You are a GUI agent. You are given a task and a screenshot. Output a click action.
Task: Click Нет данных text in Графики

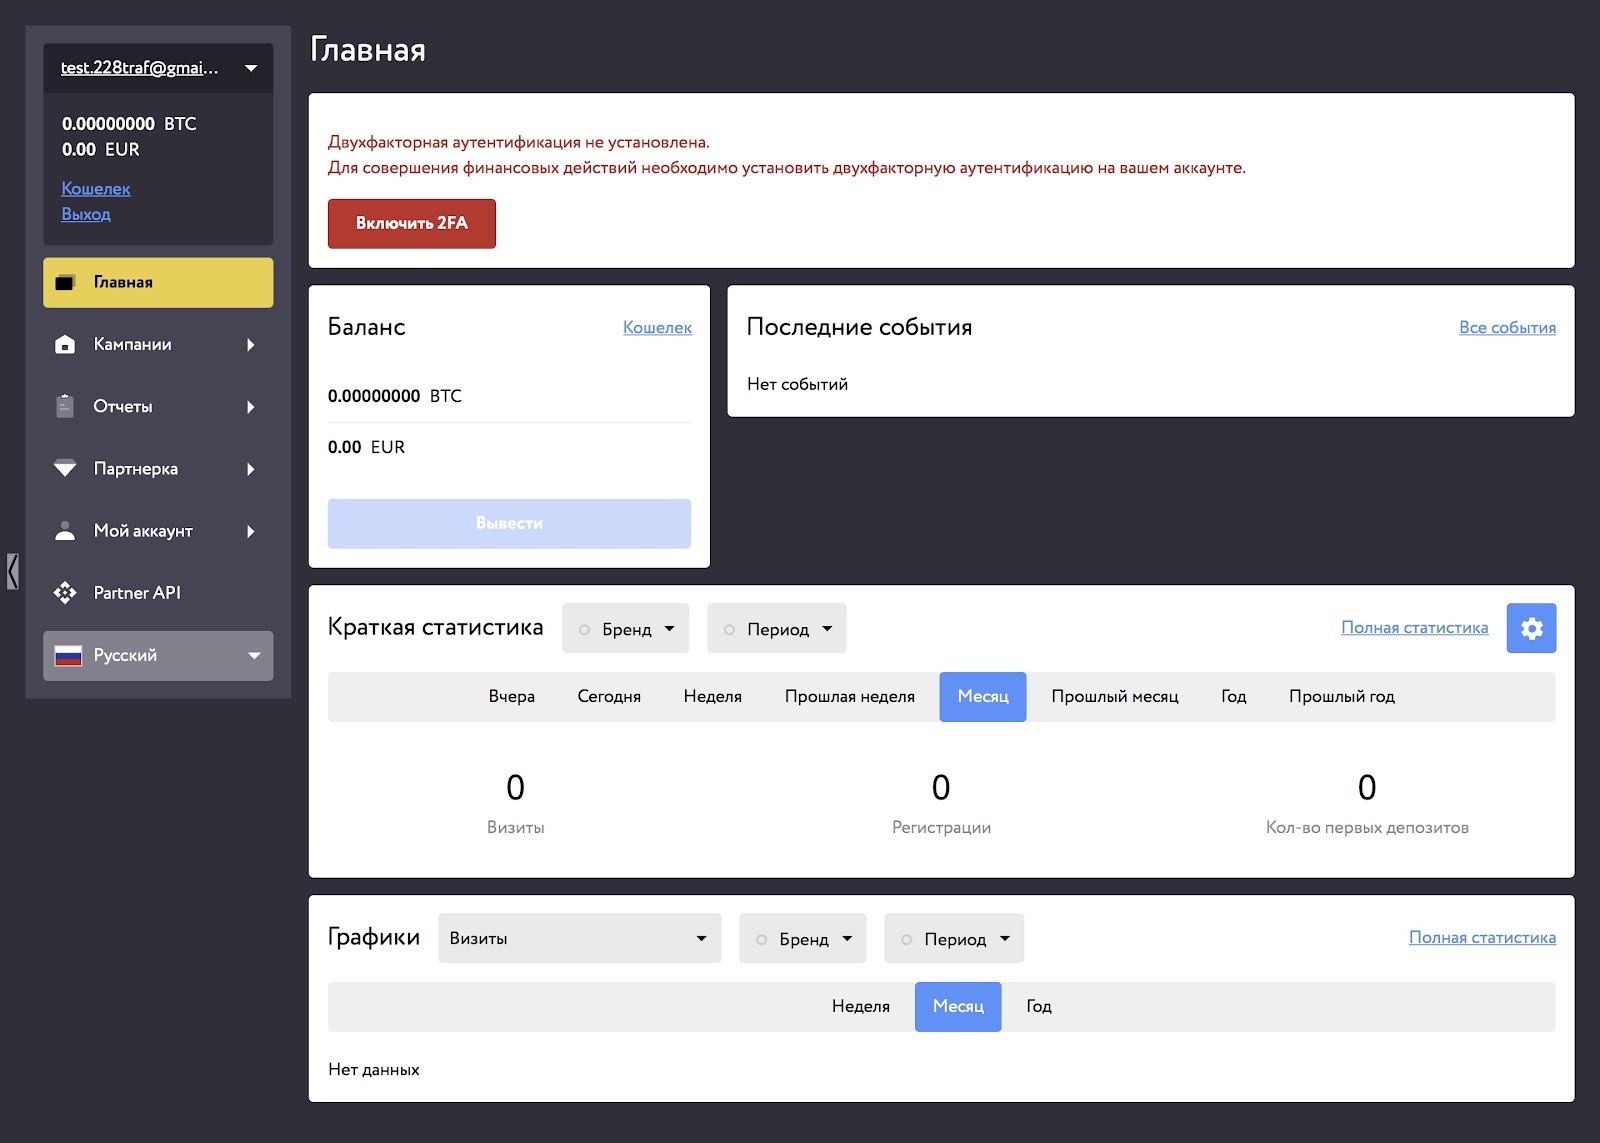tap(374, 1070)
